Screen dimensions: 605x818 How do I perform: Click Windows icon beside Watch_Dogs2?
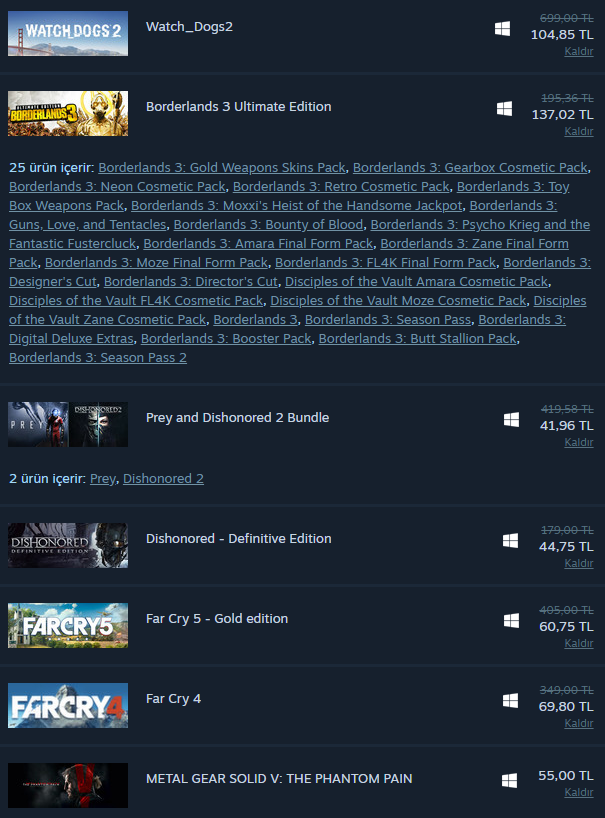pos(502,29)
